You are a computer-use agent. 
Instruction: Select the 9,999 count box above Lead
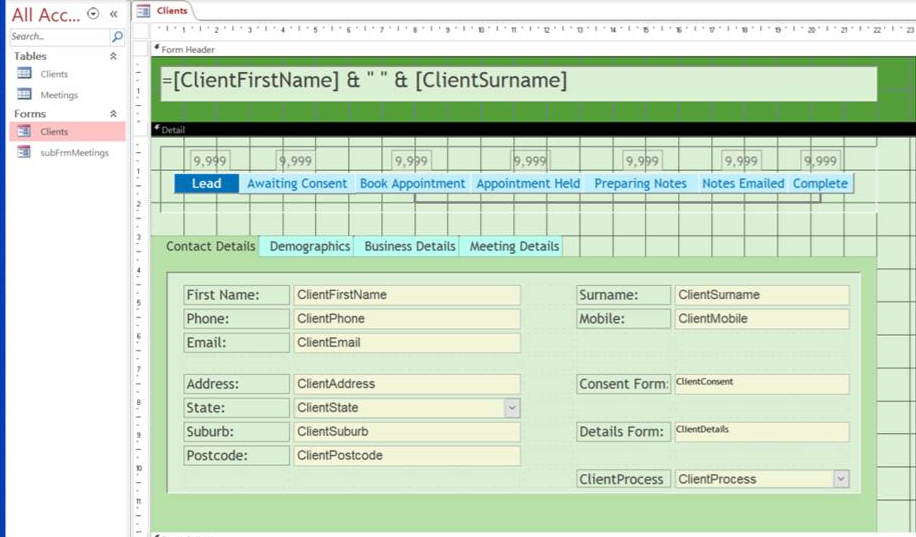(210, 161)
